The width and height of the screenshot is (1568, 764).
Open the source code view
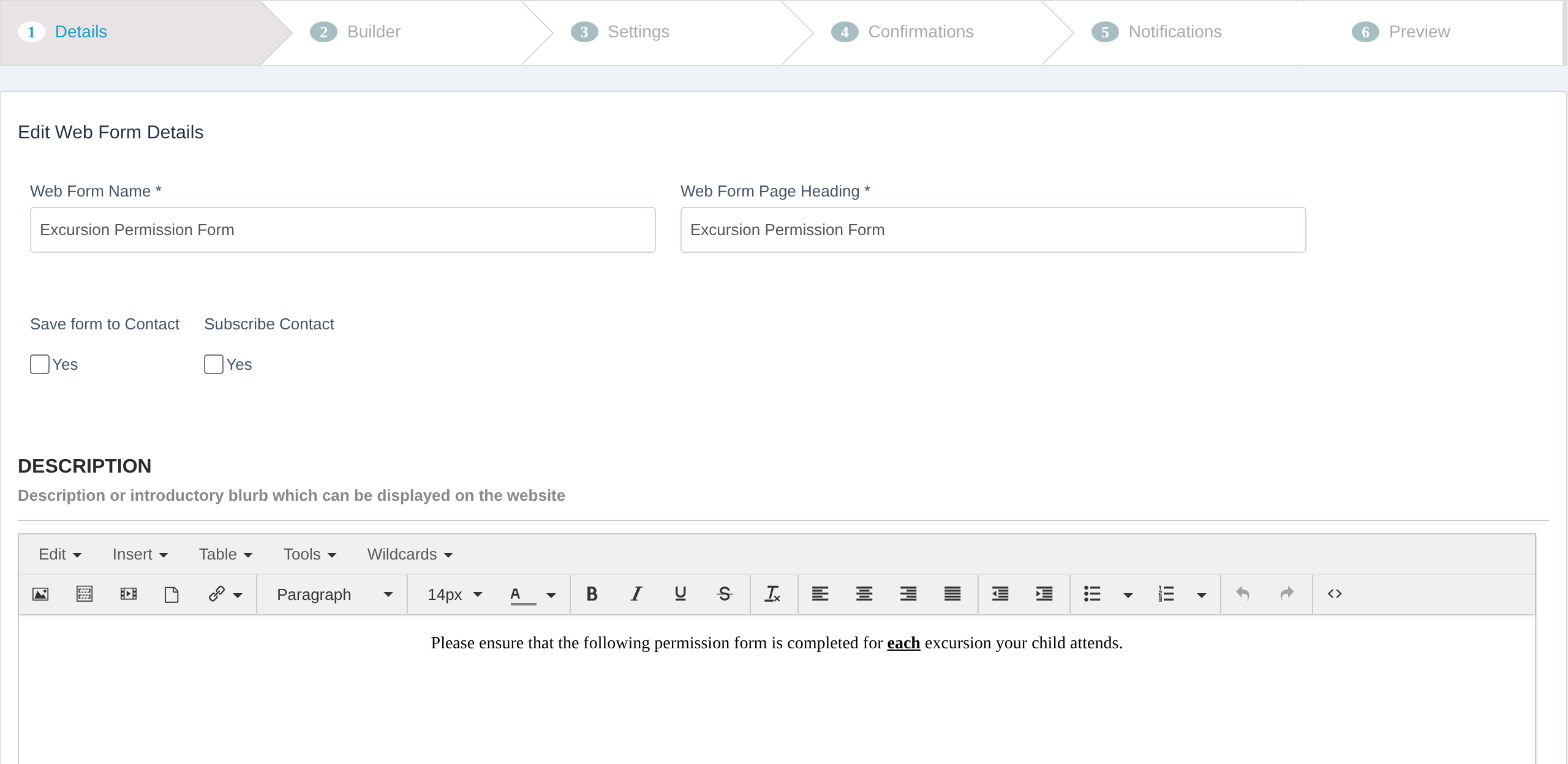(1335, 594)
